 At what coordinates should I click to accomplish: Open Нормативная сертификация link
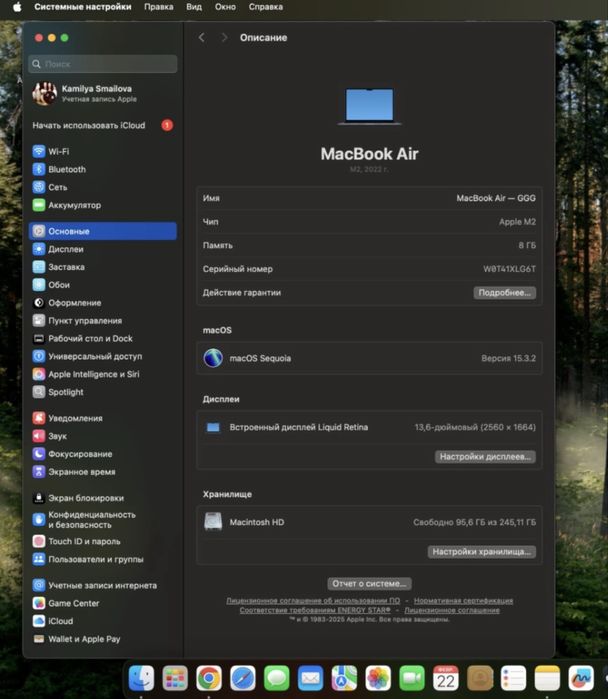click(x=464, y=601)
